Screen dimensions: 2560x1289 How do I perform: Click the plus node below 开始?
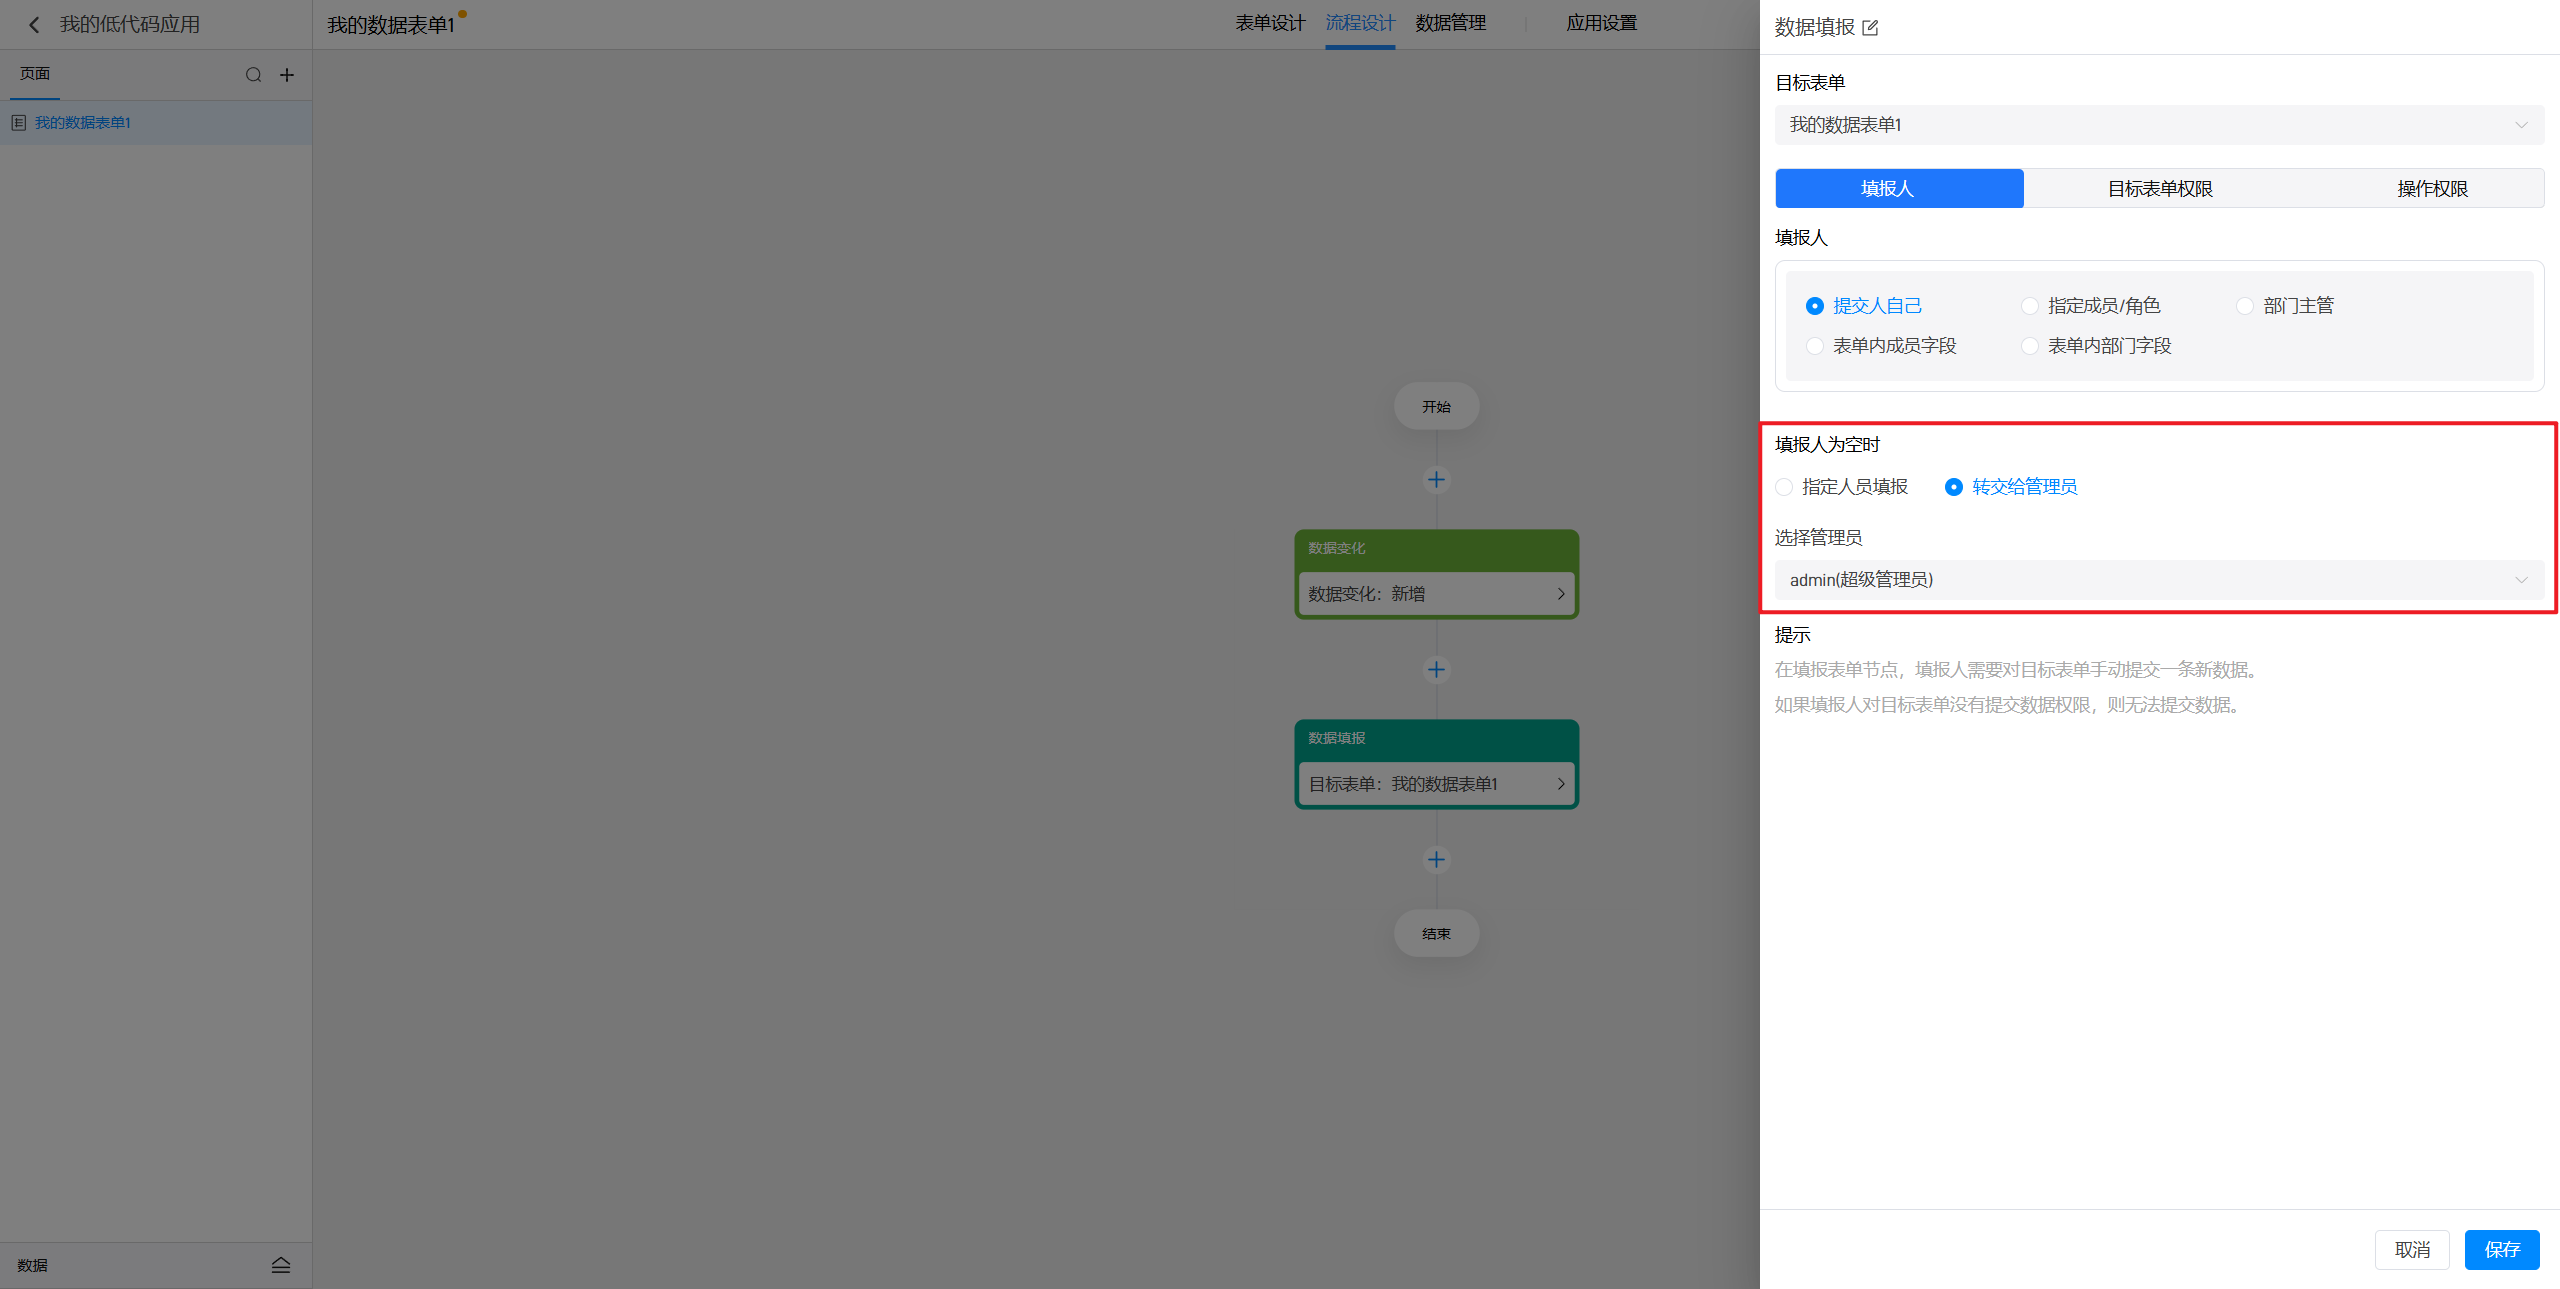coord(1436,480)
